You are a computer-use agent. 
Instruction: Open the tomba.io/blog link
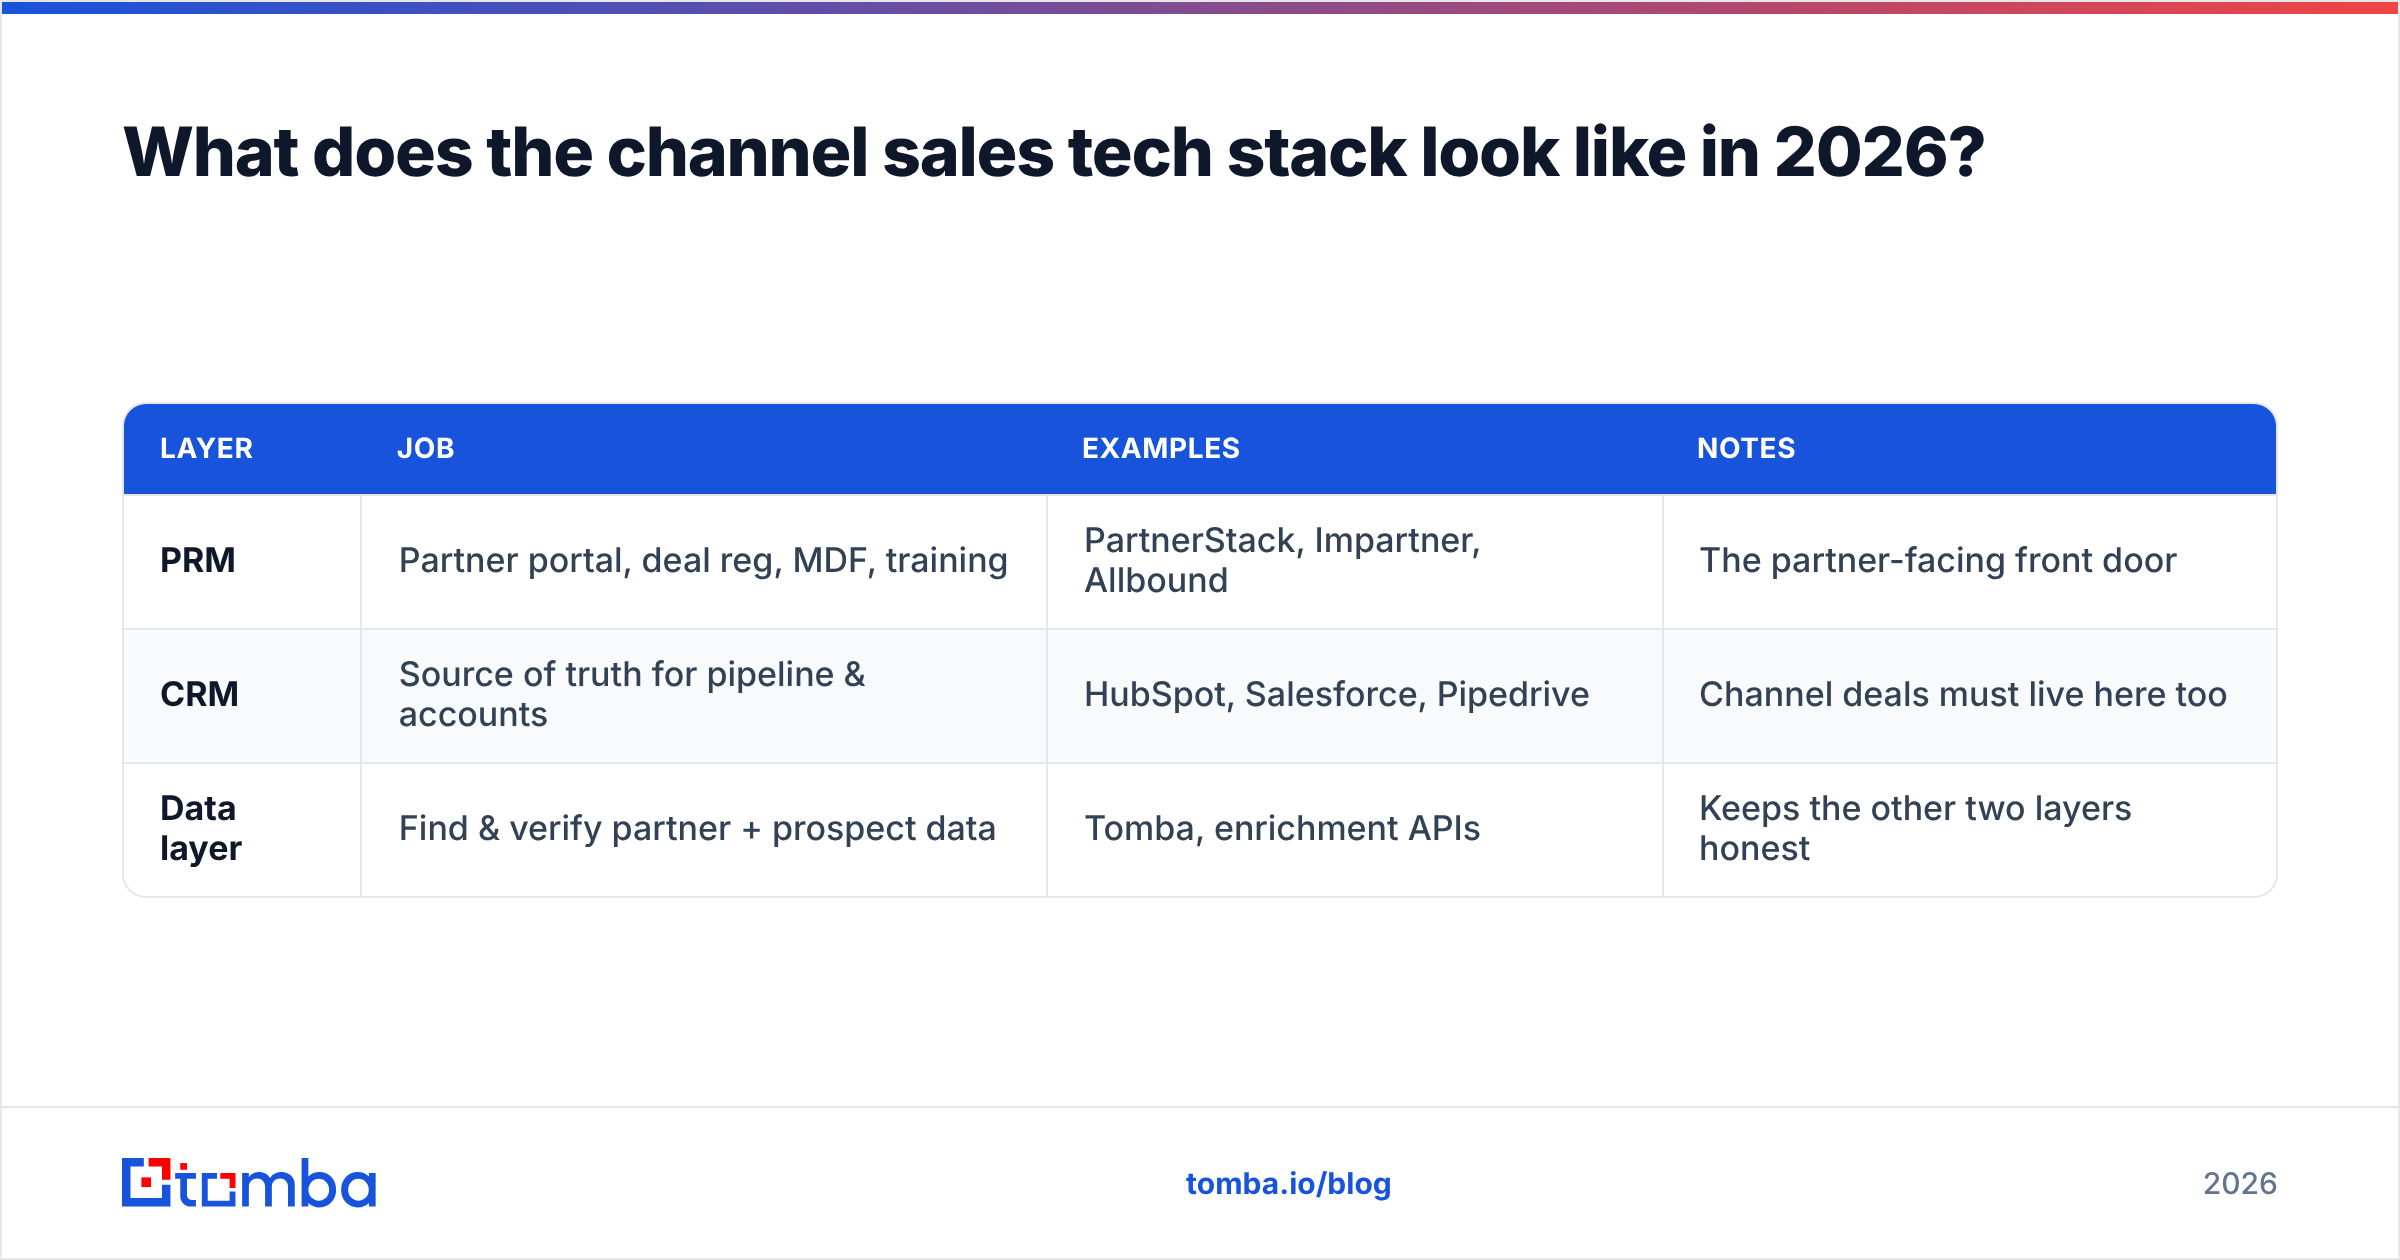tap(1288, 1184)
